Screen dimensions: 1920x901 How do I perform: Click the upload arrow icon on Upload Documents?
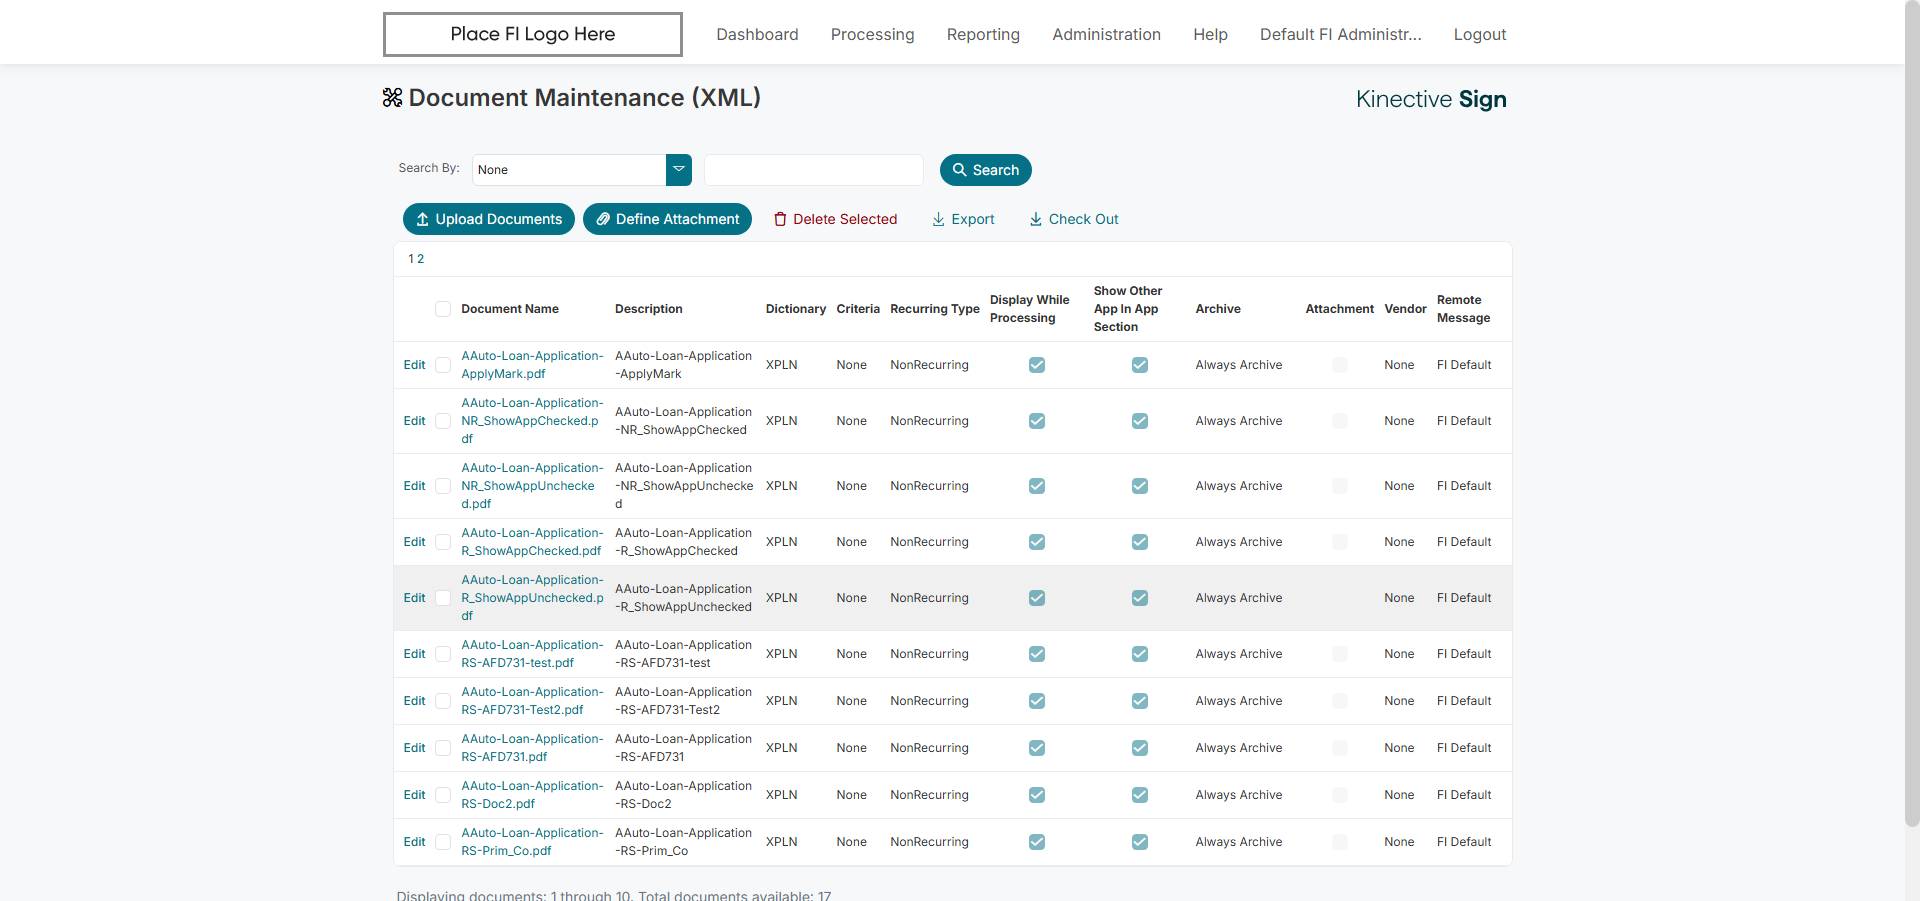[422, 219]
